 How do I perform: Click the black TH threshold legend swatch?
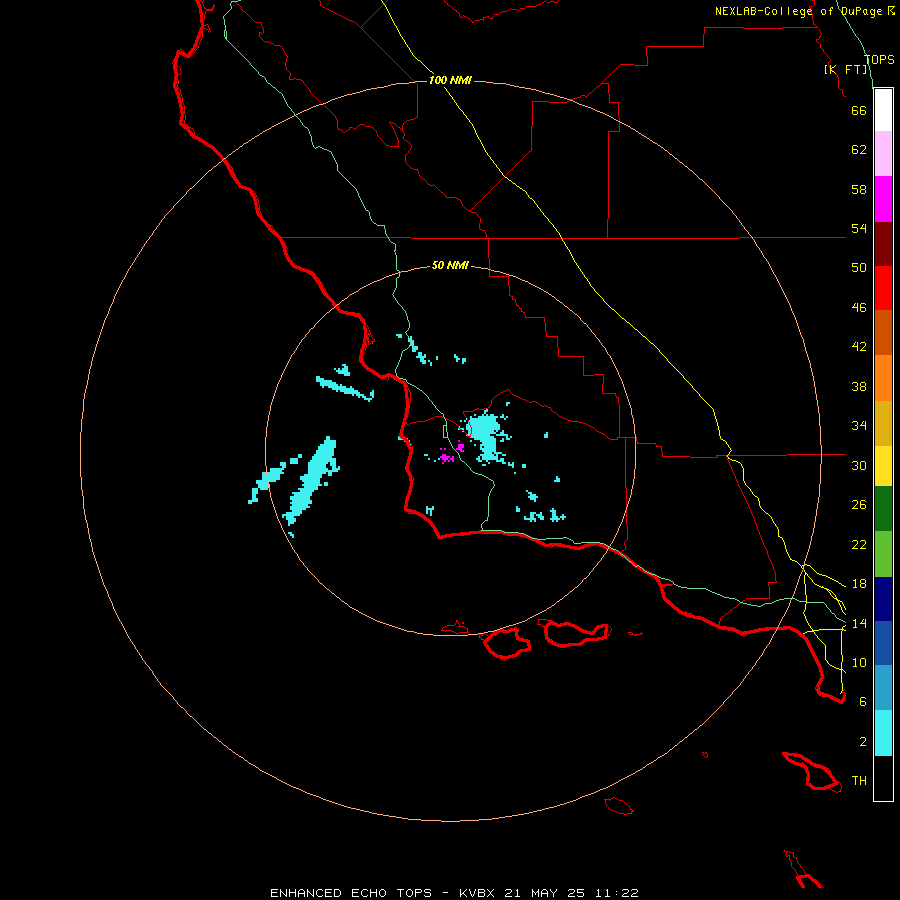pyautogui.click(x=883, y=778)
